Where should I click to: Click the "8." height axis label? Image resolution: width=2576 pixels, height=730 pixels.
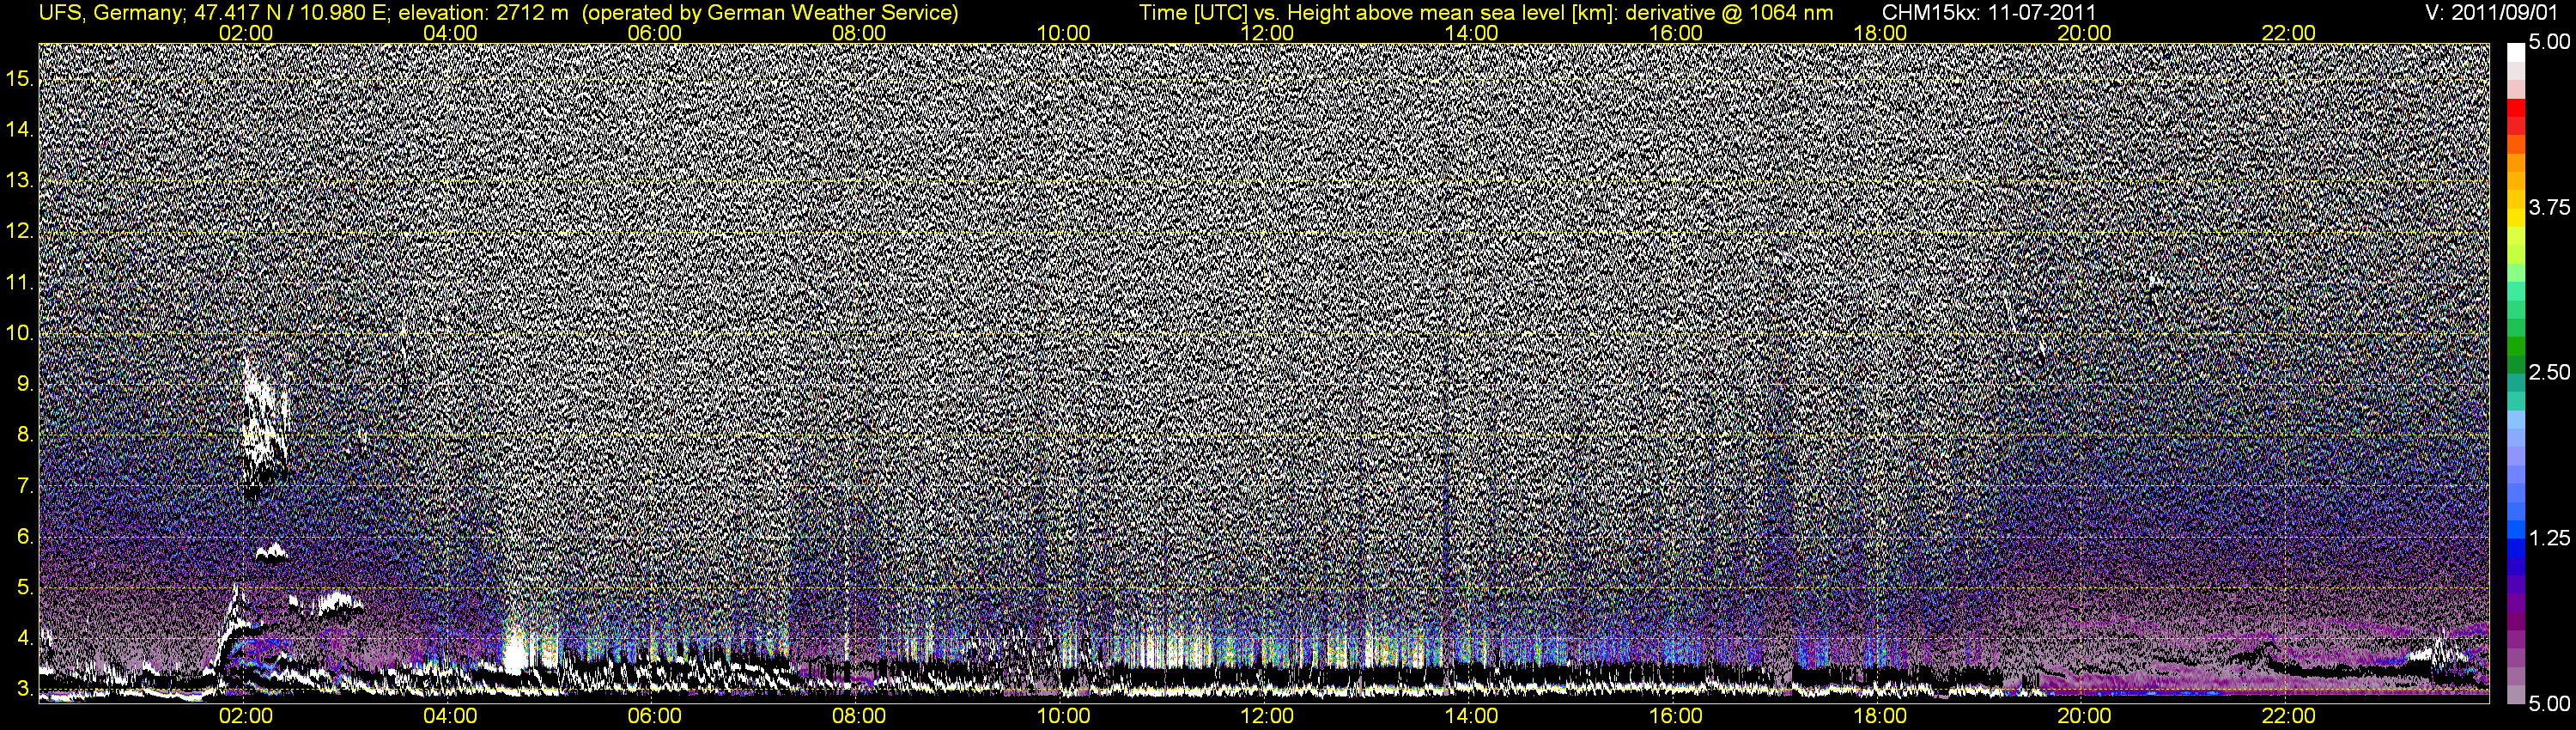point(26,435)
